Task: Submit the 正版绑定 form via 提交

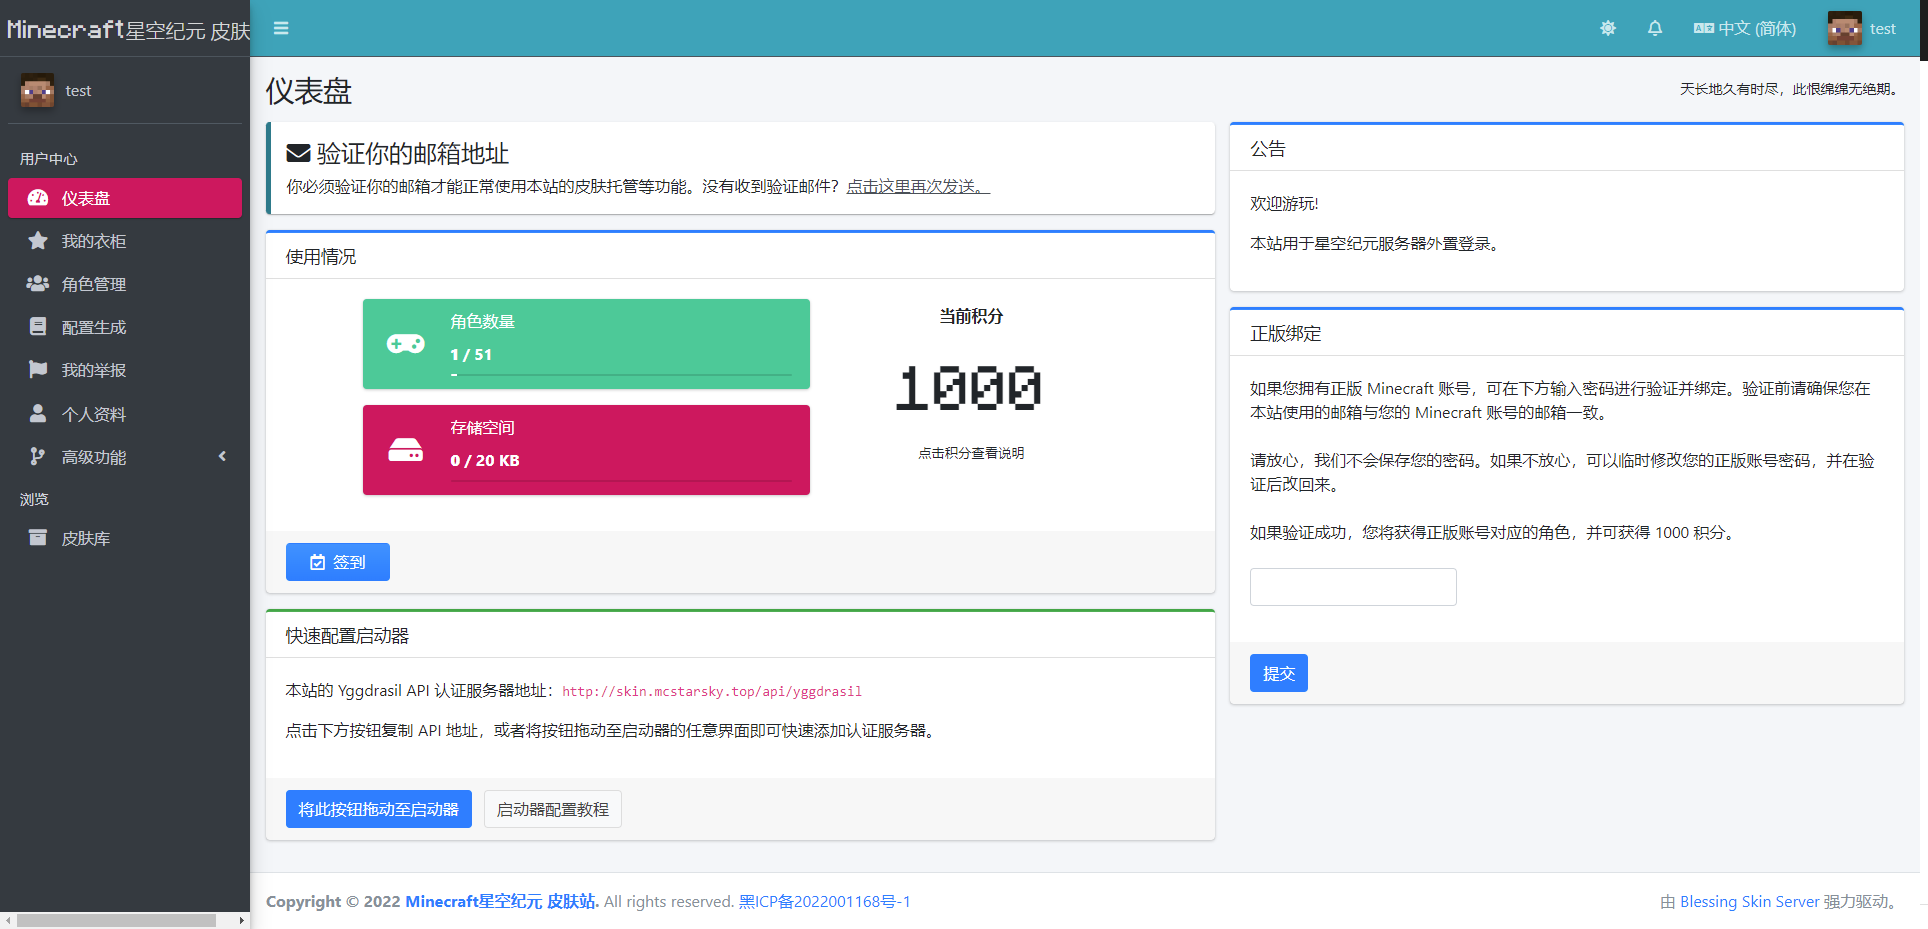Action: point(1278,672)
